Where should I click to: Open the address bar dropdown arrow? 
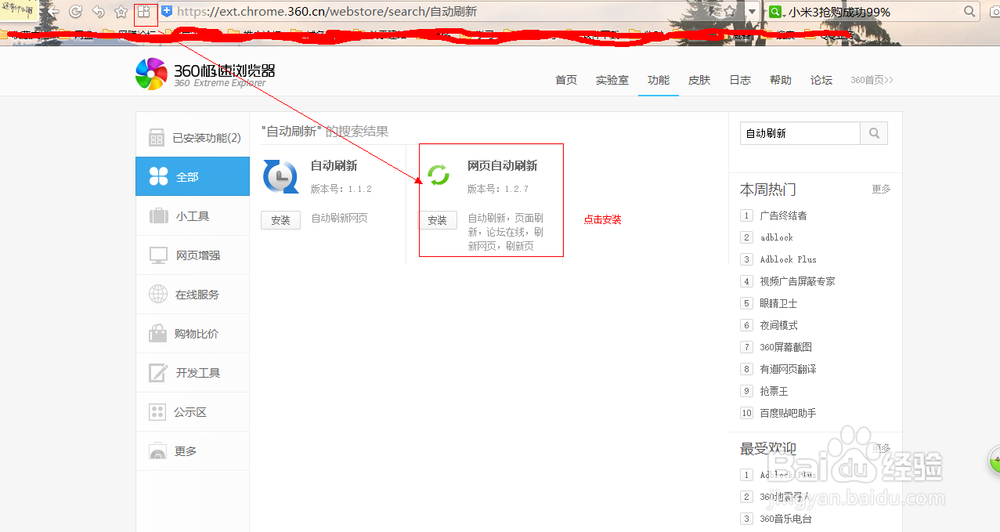[753, 11]
